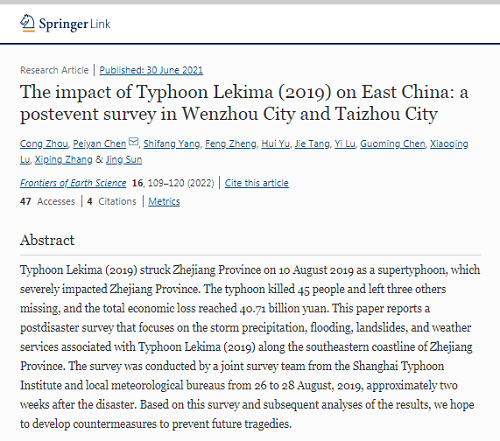Select author Guoming Chen
This screenshot has height=441, width=500.
pos(393,144)
